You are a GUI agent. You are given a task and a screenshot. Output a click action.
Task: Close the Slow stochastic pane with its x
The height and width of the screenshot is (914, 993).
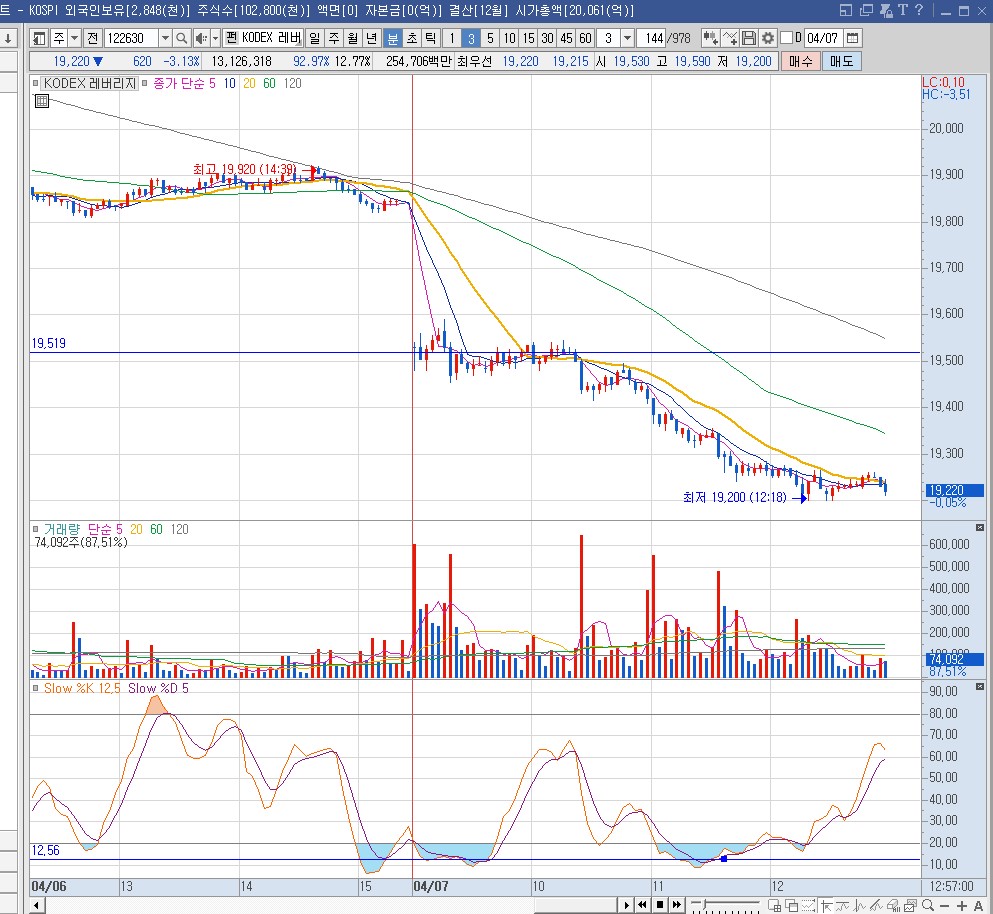click(x=979, y=687)
